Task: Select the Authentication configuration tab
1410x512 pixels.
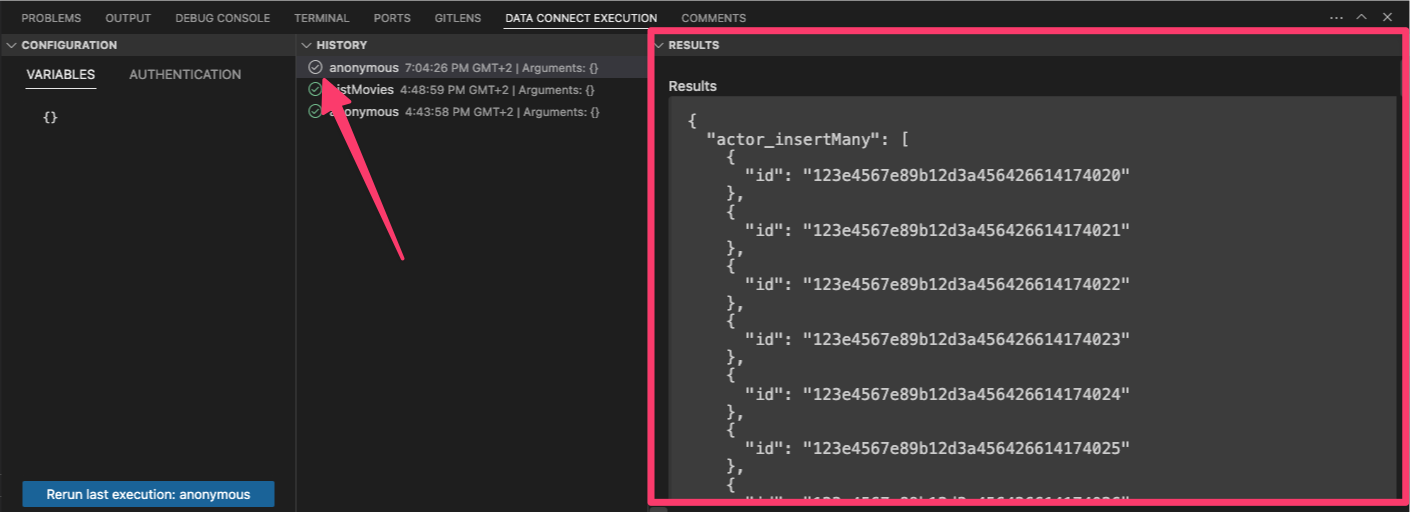Action: point(185,75)
